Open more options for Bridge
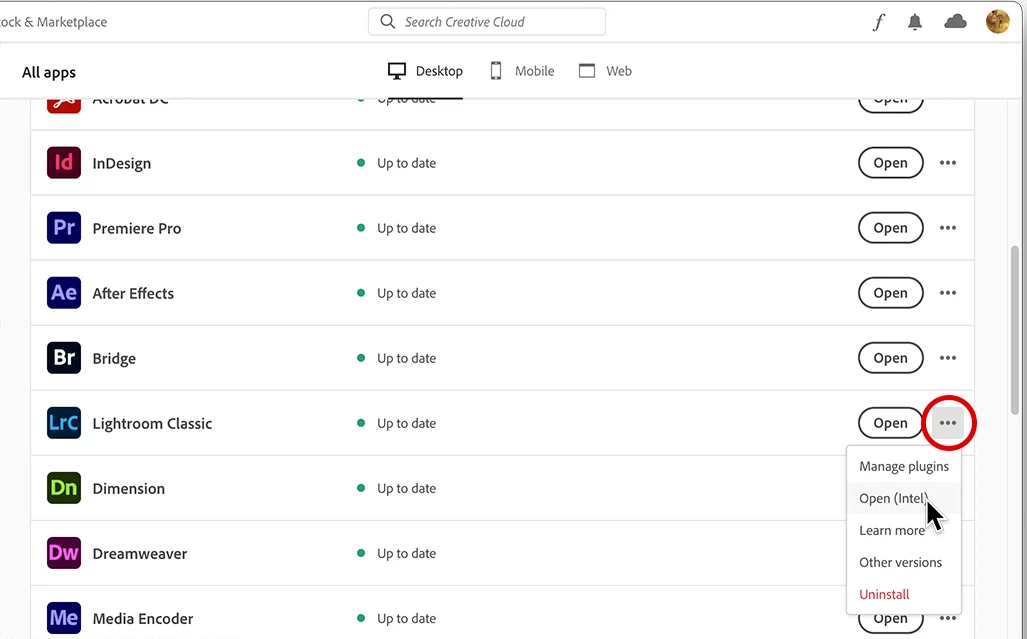This screenshot has height=639, width=1027. (x=948, y=358)
